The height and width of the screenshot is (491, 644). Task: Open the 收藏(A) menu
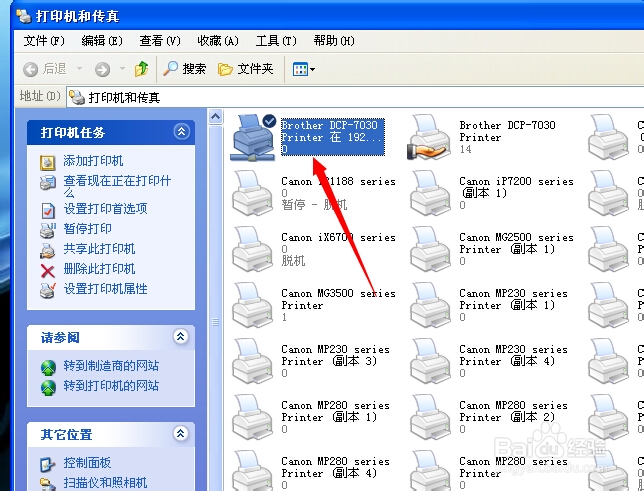tap(218, 41)
